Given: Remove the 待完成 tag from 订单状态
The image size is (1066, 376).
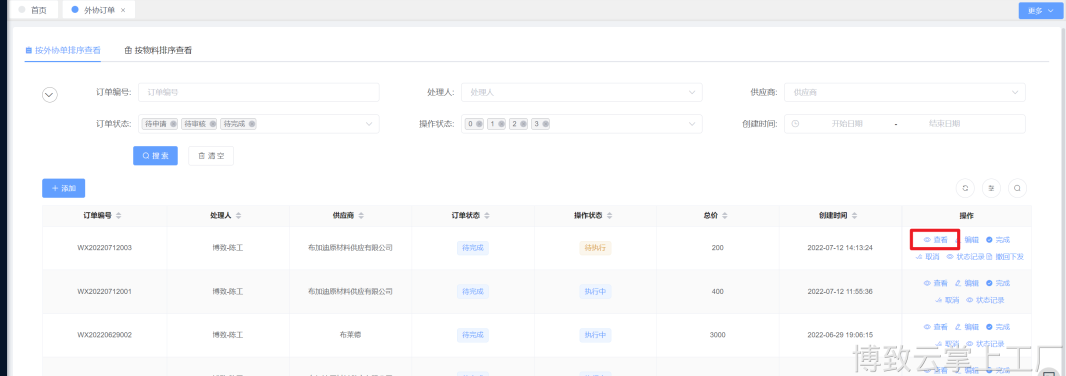Looking at the screenshot, I should point(252,124).
